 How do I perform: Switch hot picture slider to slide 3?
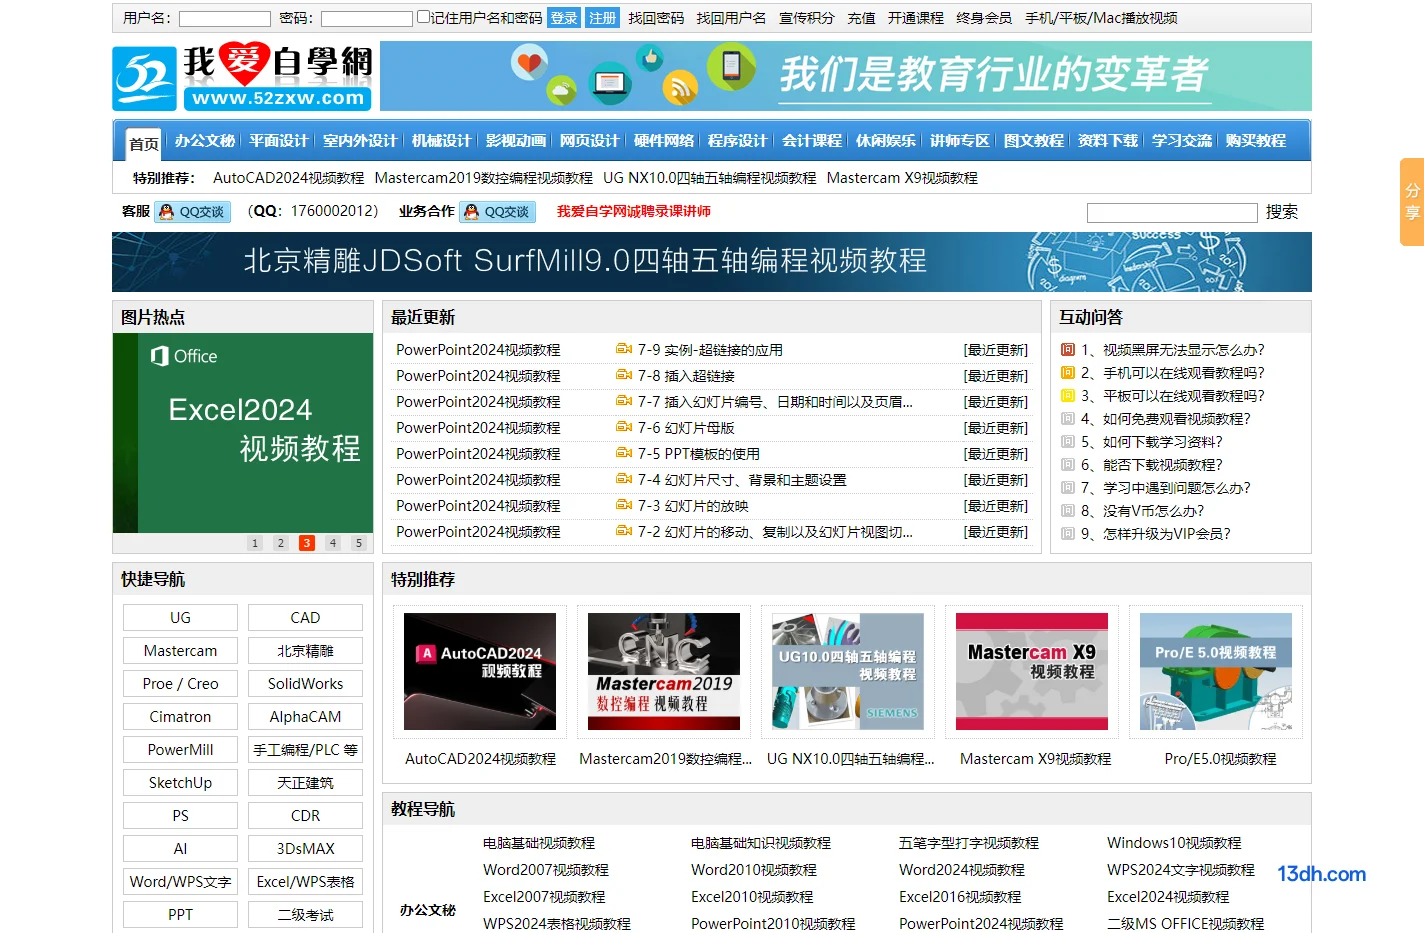(307, 543)
